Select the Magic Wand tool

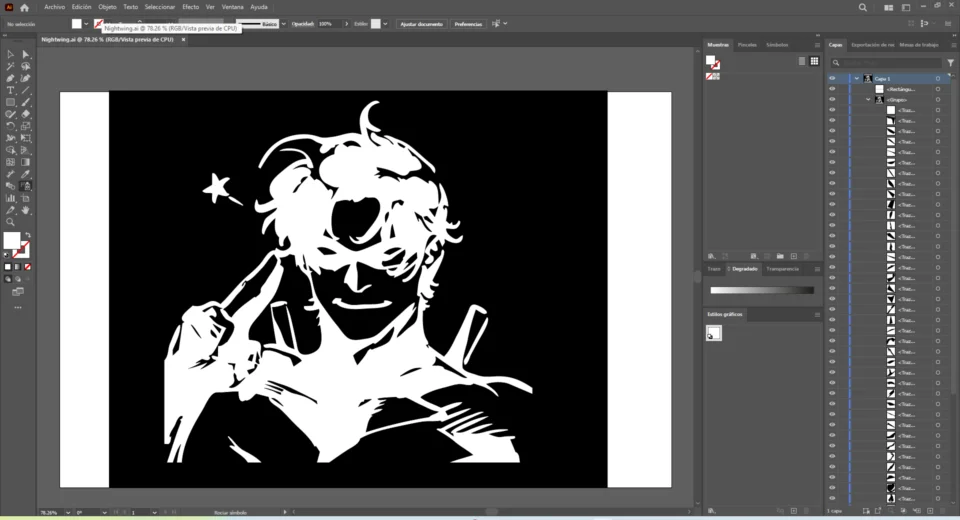tap(10, 66)
